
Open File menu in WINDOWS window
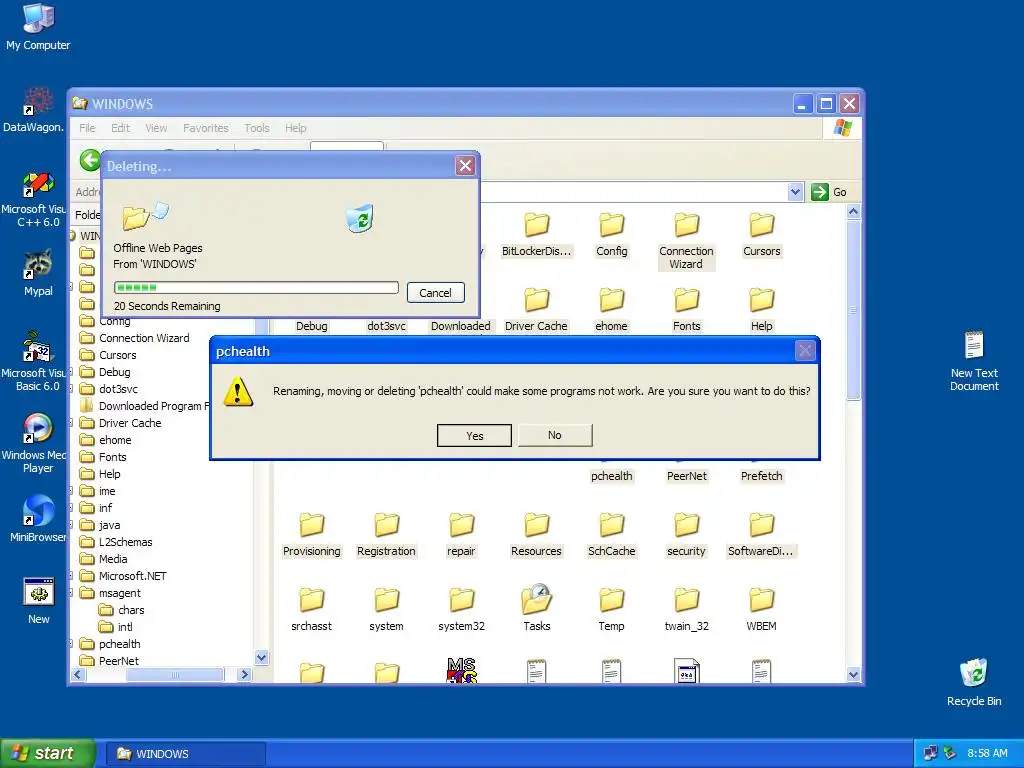pyautogui.click(x=87, y=128)
